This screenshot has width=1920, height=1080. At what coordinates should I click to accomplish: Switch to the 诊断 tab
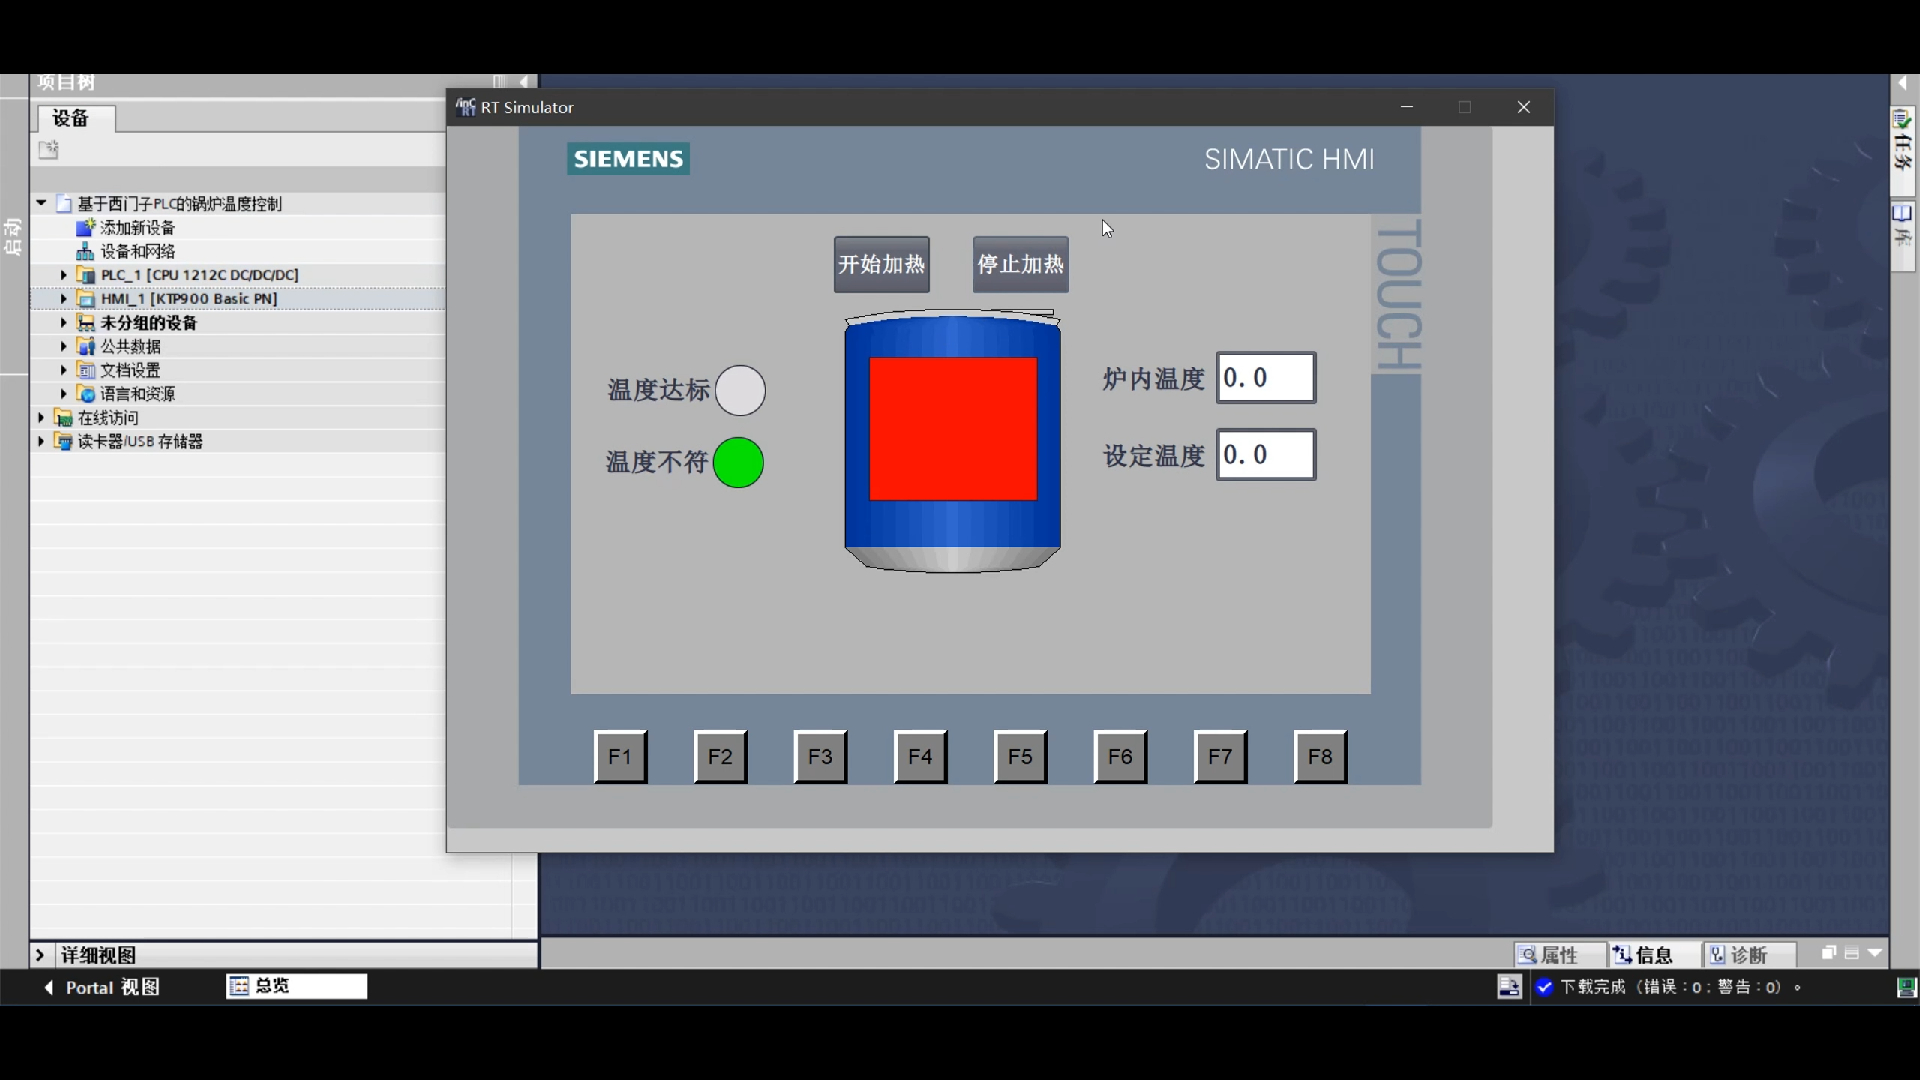pos(1749,955)
